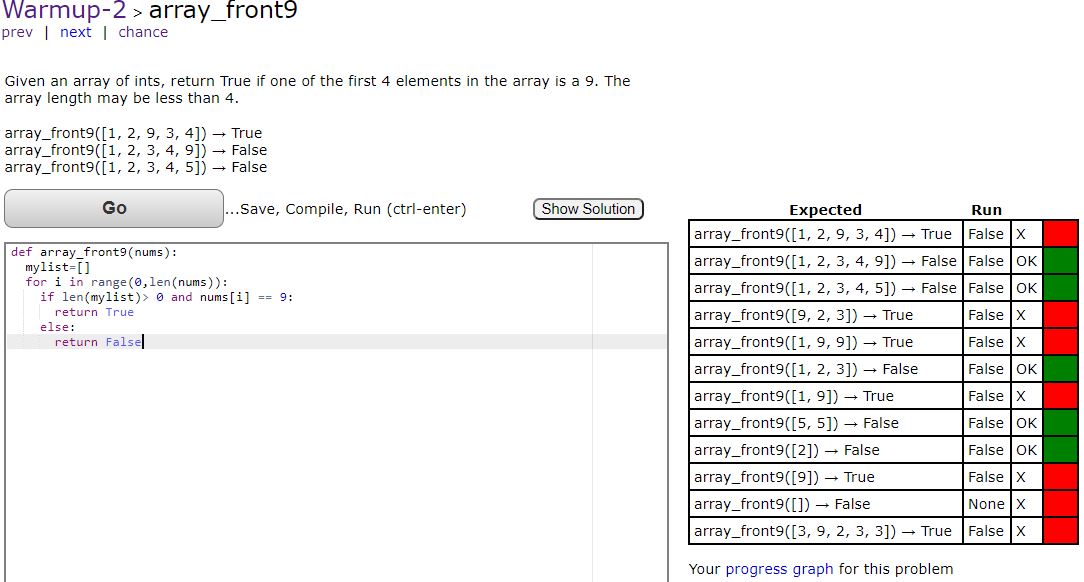Image resolution: width=1084 pixels, height=582 pixels.
Task: Select expected row [9] → True
Action: [825, 477]
